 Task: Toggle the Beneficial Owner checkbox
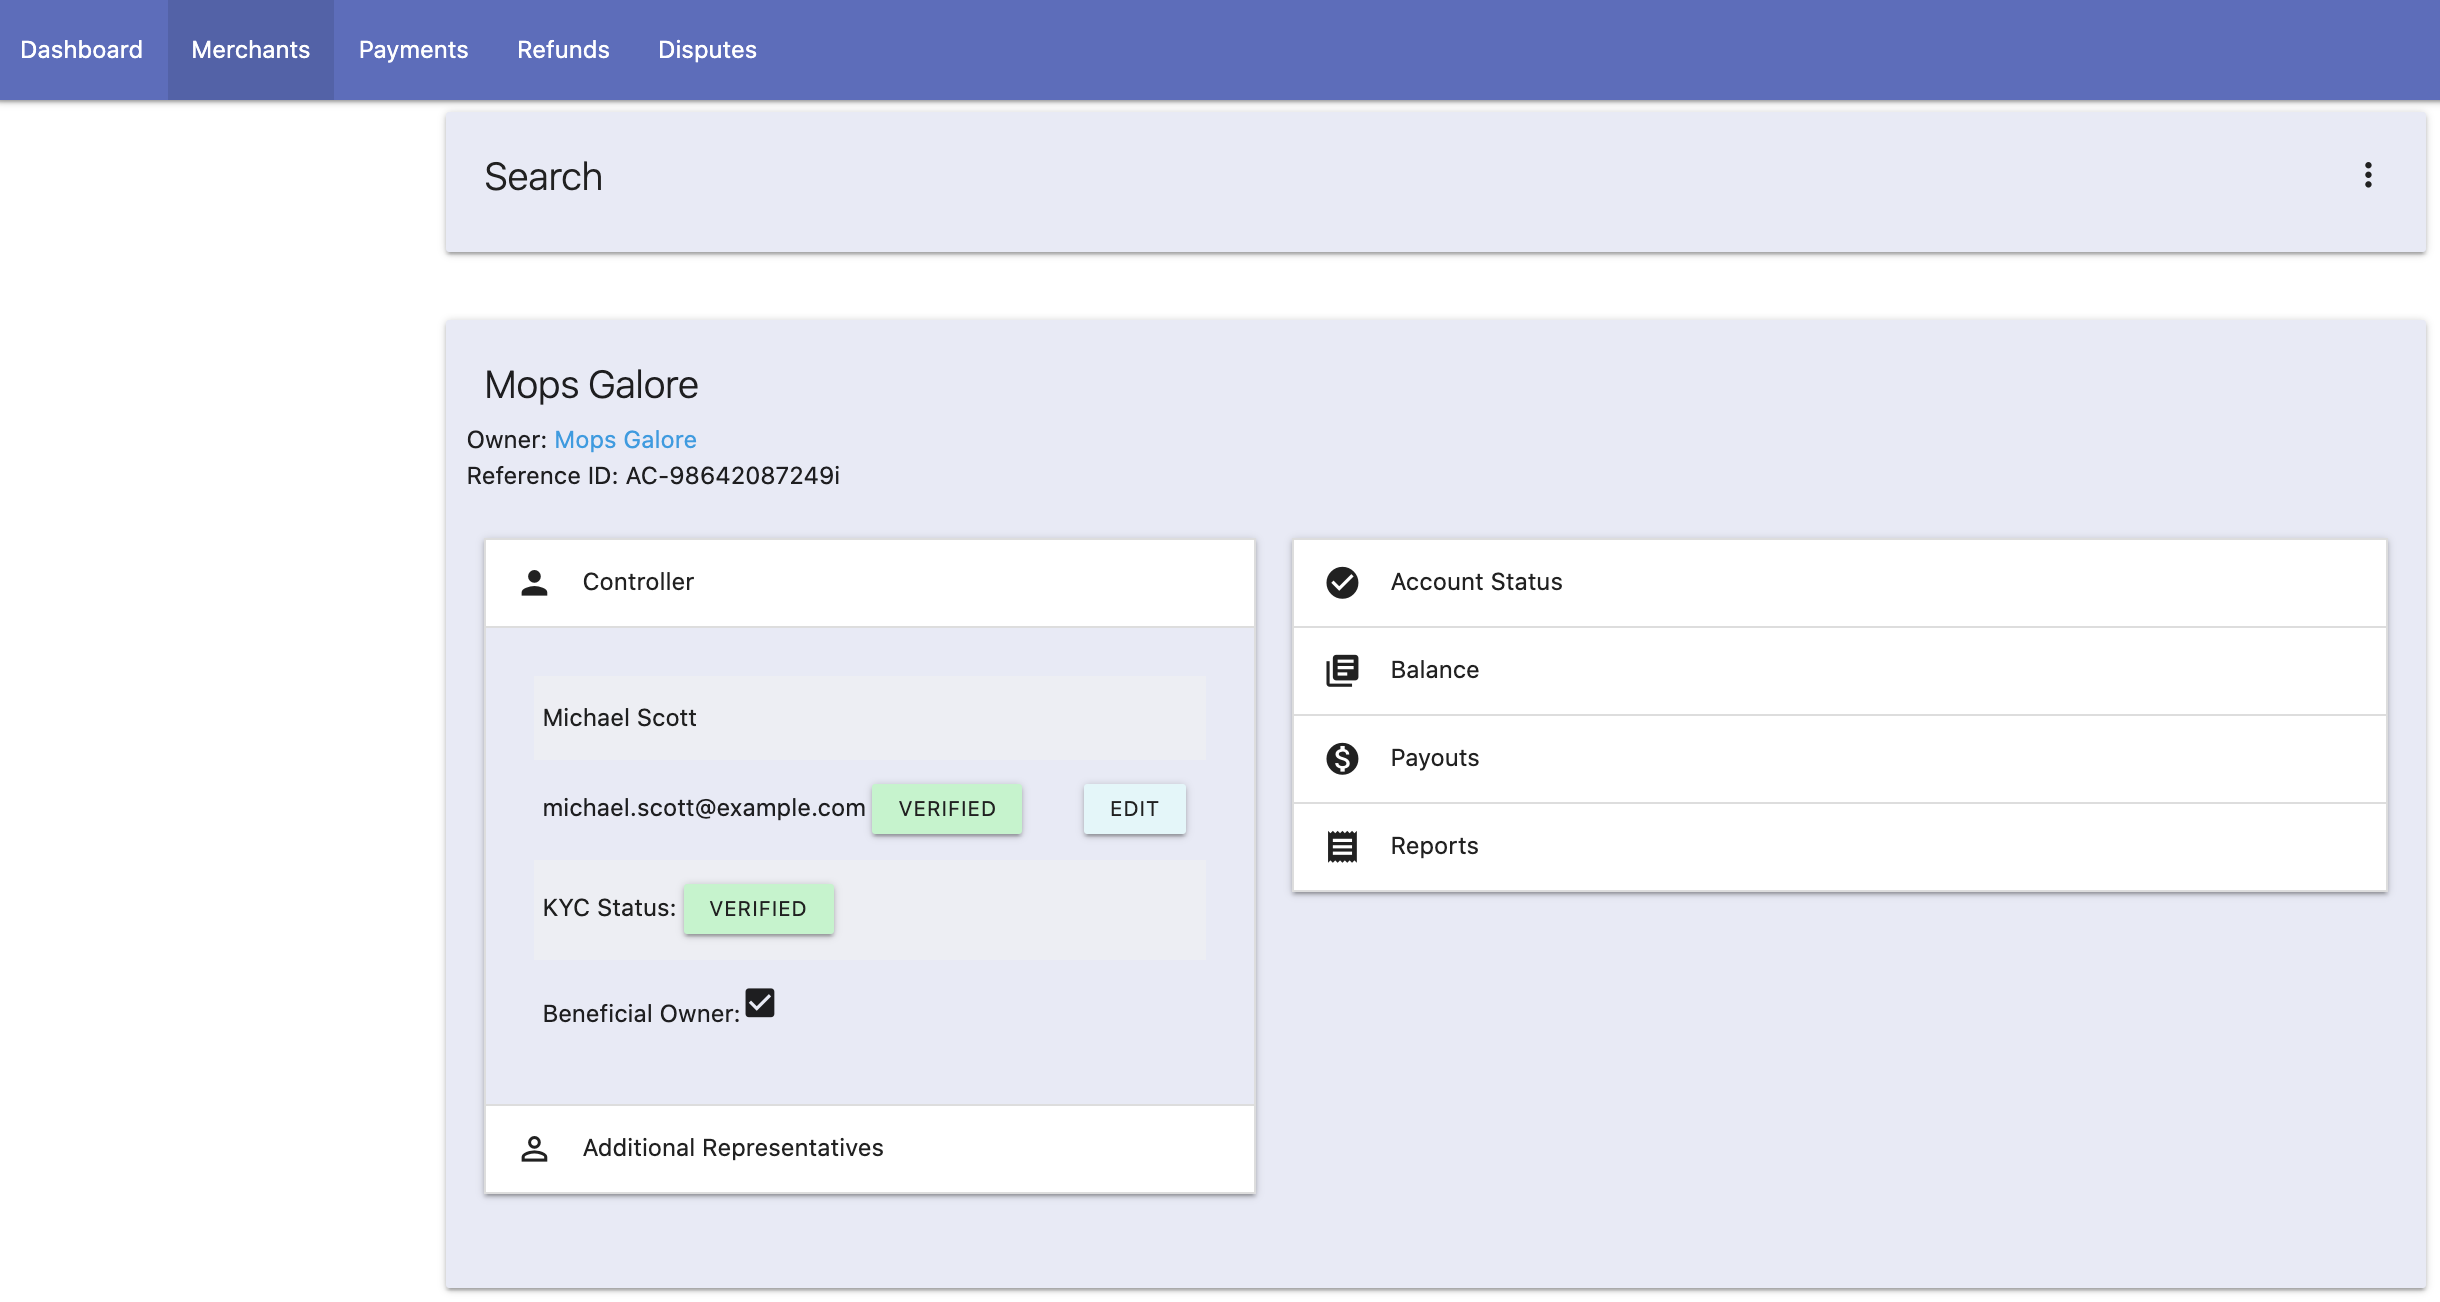coord(758,1004)
